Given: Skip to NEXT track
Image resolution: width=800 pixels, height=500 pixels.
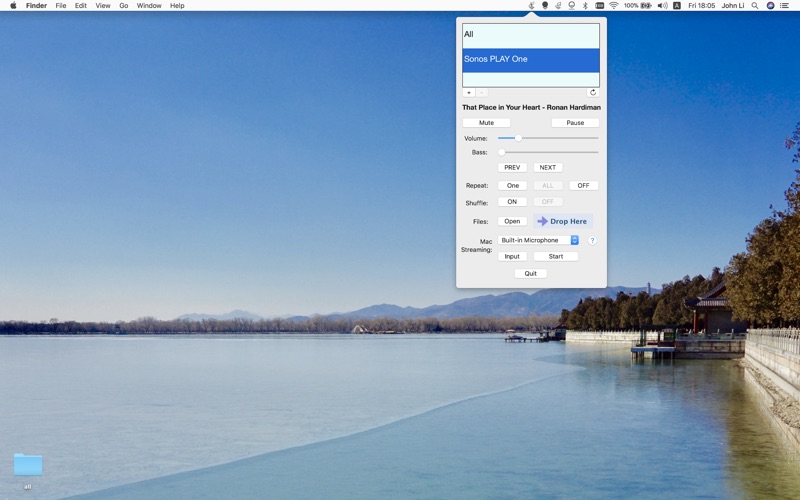Looking at the screenshot, I should [x=547, y=167].
